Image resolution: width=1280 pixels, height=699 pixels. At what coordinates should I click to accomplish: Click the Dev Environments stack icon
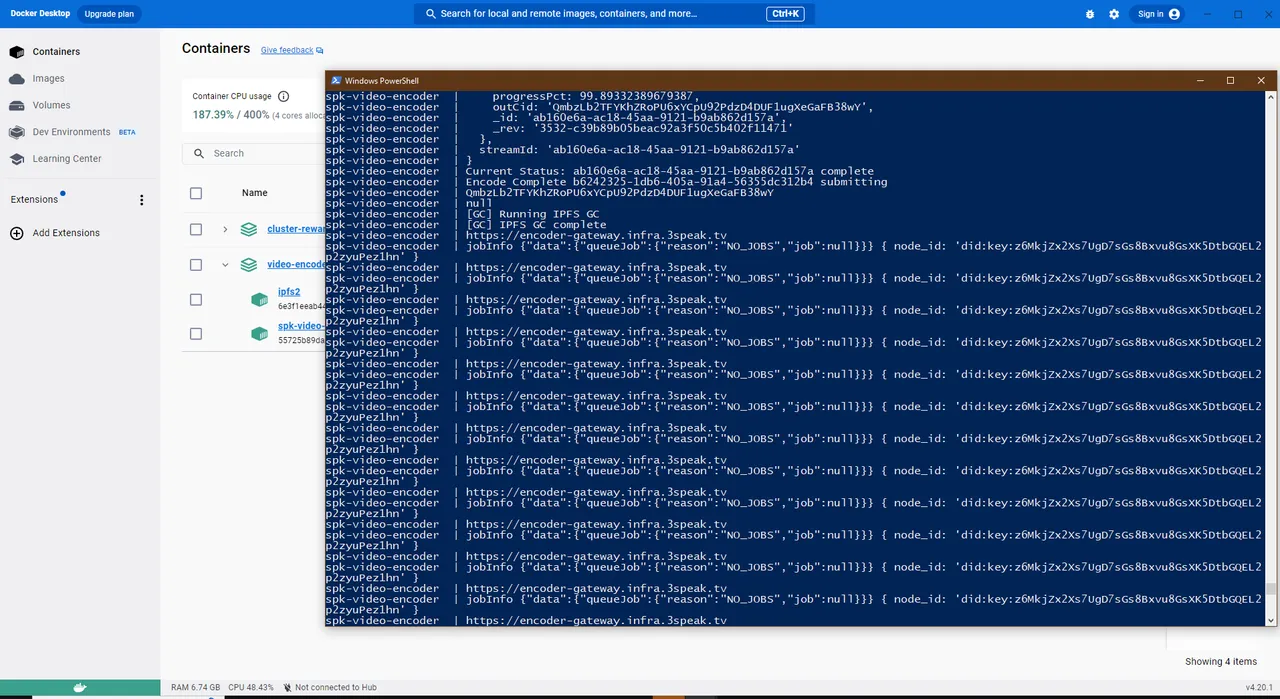[x=16, y=132]
